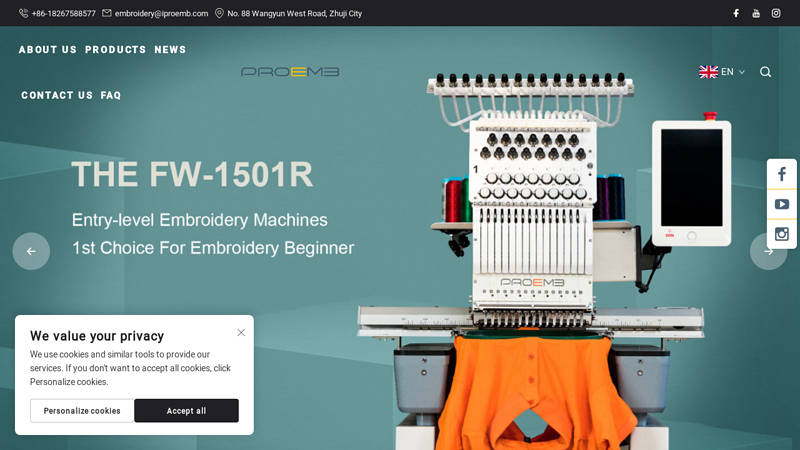
Task: Click the location pin icon
Action: point(219,13)
